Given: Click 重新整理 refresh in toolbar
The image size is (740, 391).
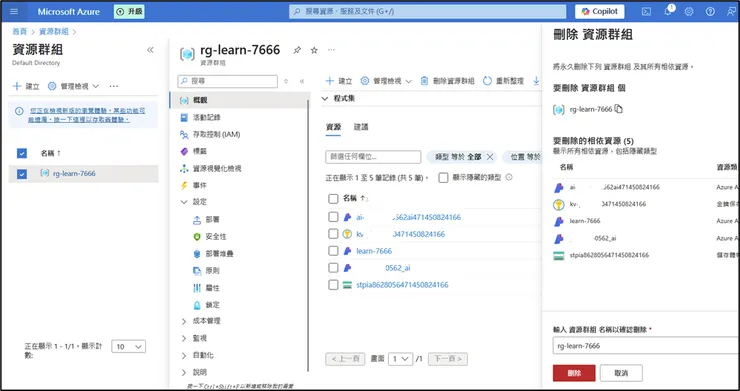Looking at the screenshot, I should [x=503, y=81].
